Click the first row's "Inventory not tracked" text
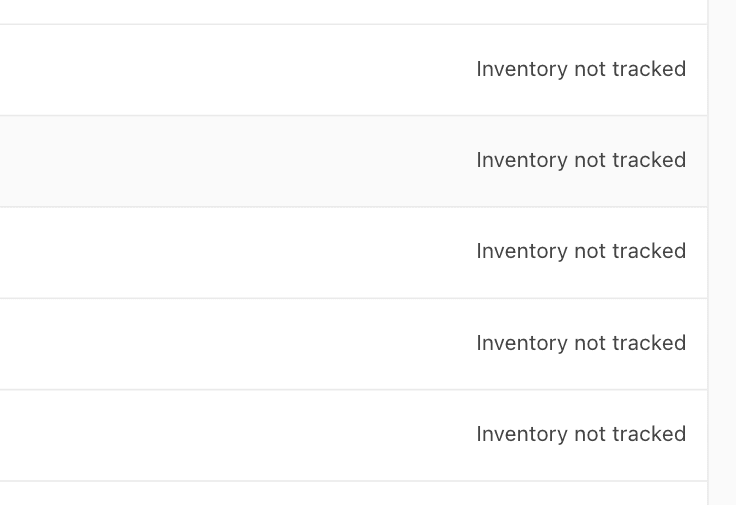This screenshot has height=505, width=736. tap(581, 69)
